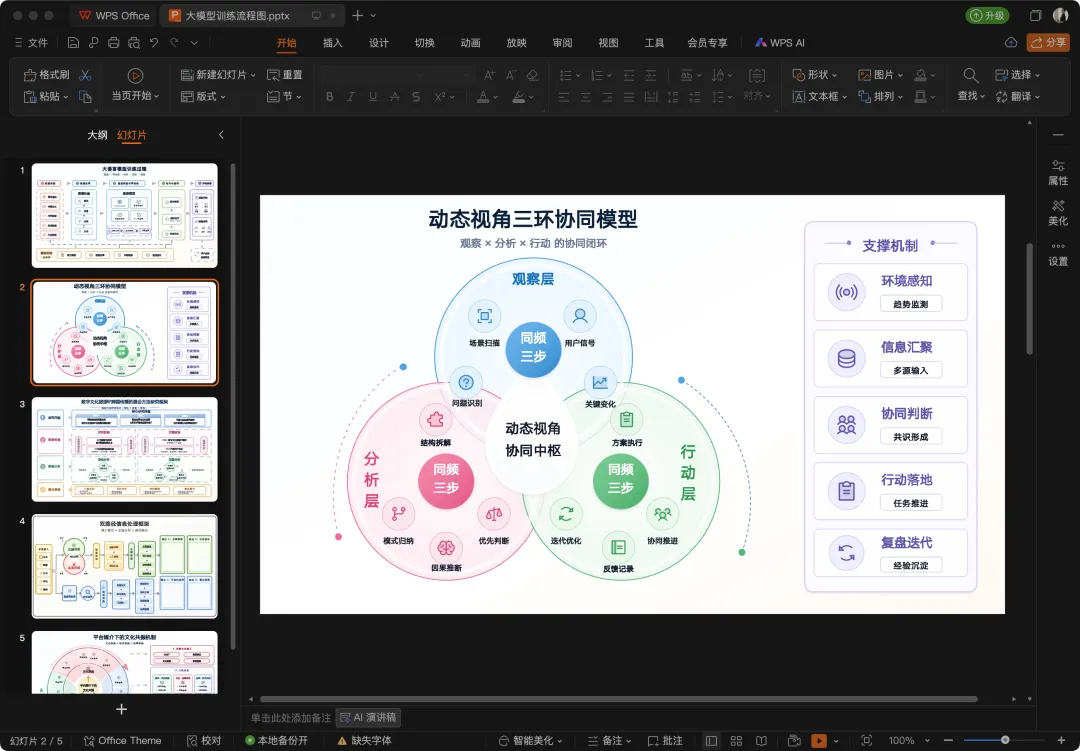Open the 翻译 translate dropdown
The width and height of the screenshot is (1080, 751).
pos(1018,96)
